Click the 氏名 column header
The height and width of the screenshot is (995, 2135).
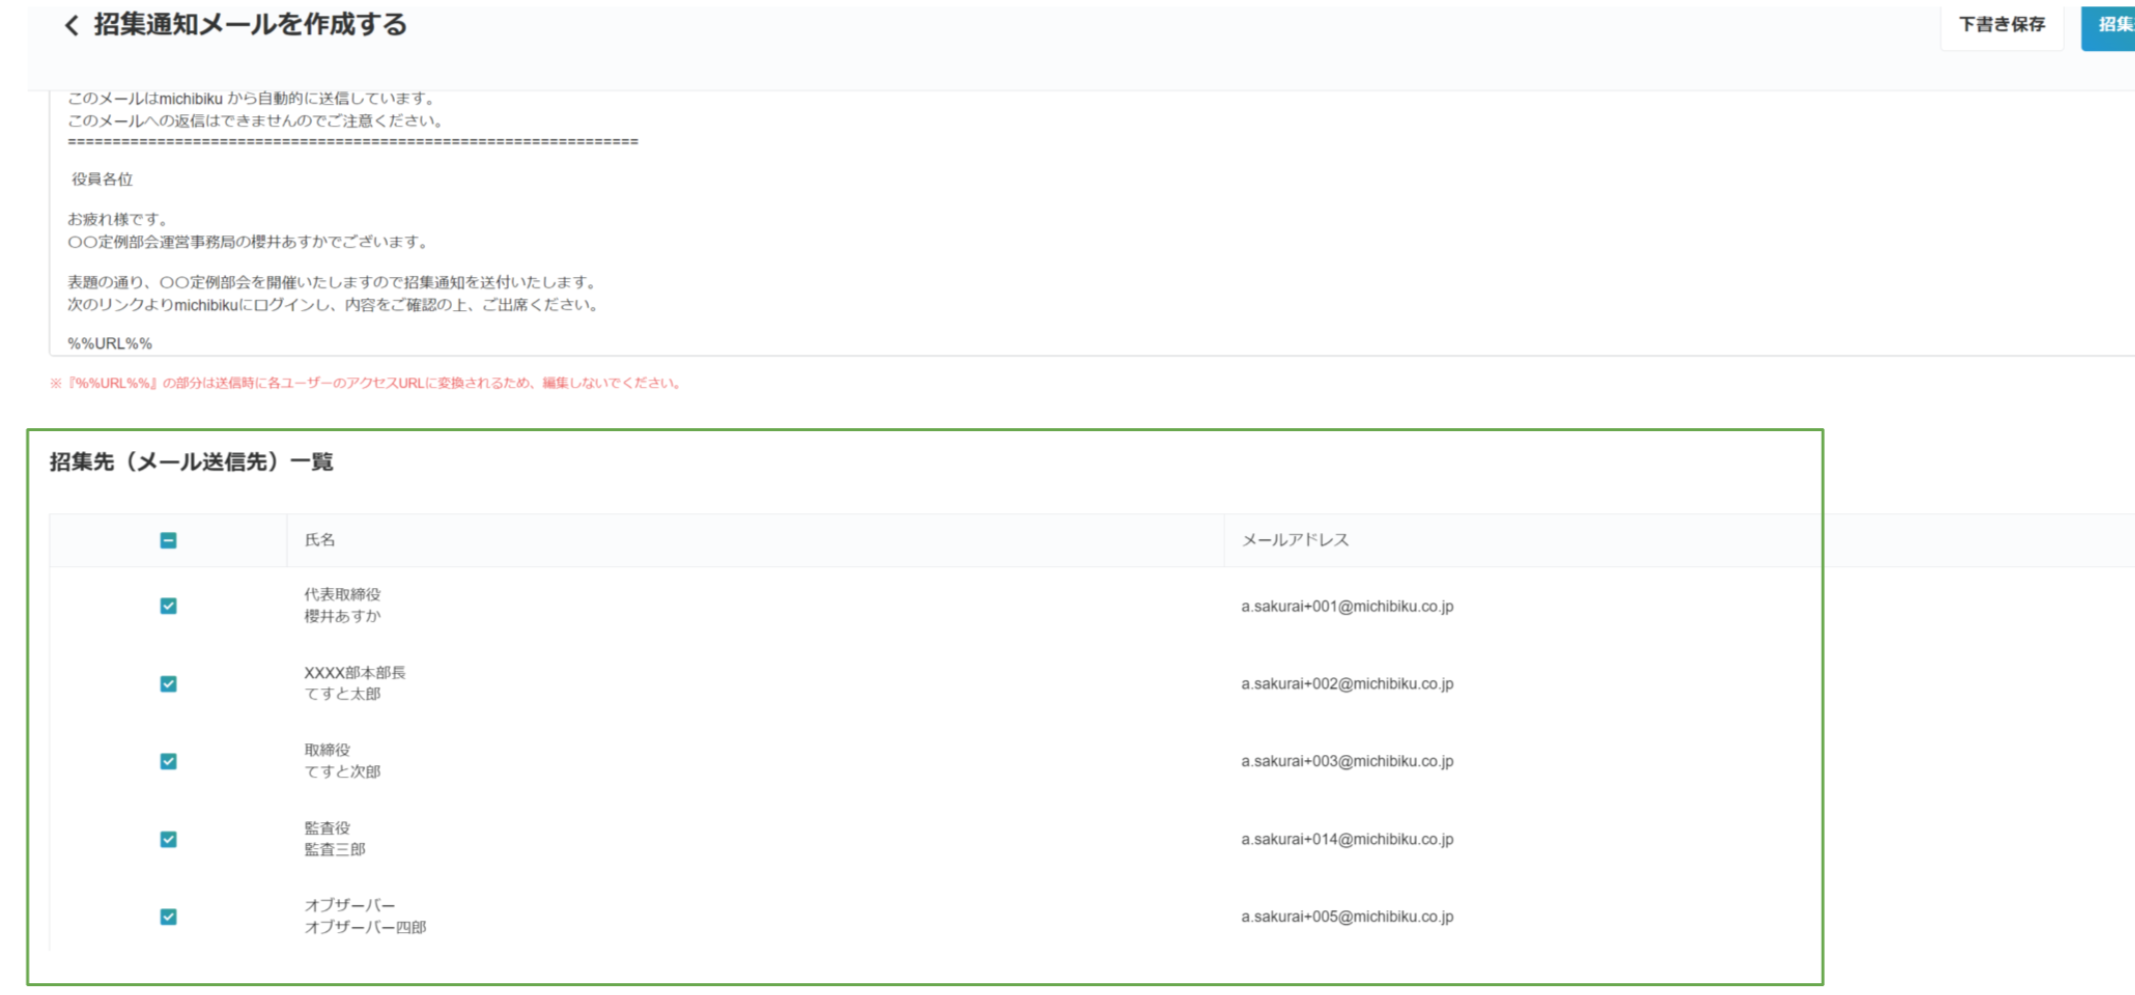320,540
